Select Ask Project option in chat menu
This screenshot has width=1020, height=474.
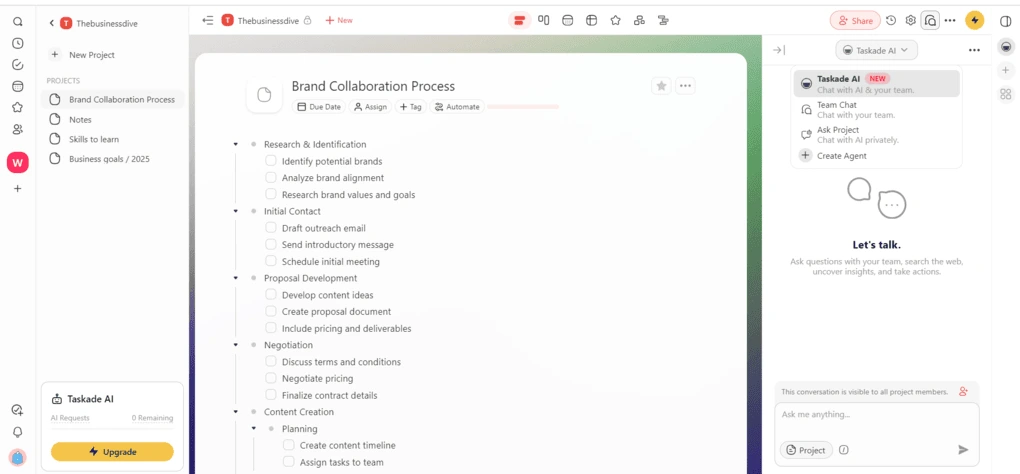876,135
